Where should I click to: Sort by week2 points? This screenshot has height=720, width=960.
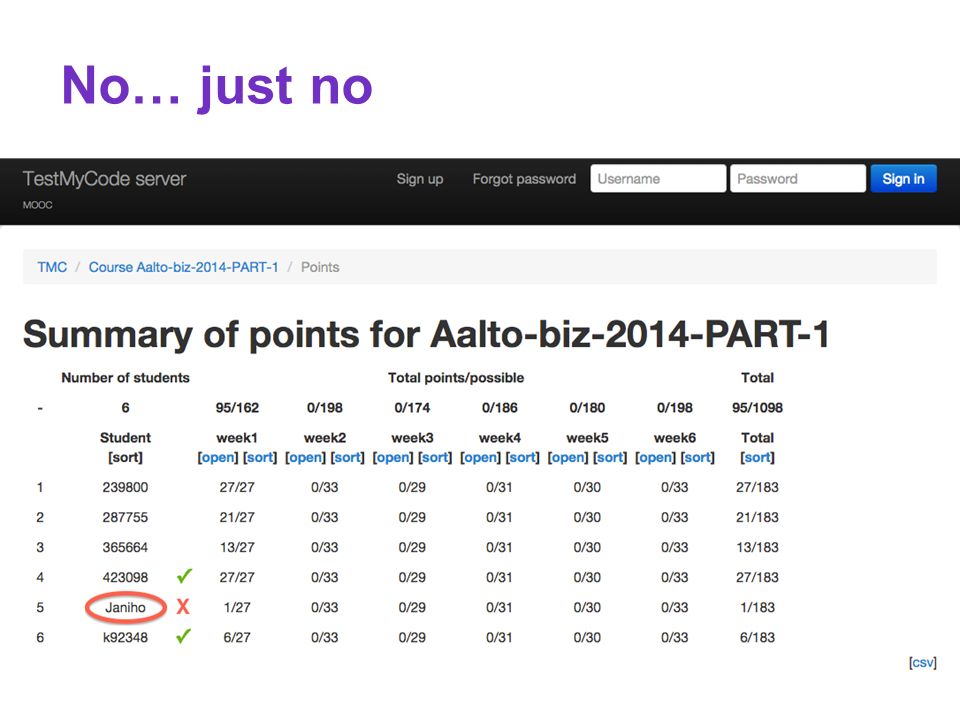coord(348,457)
